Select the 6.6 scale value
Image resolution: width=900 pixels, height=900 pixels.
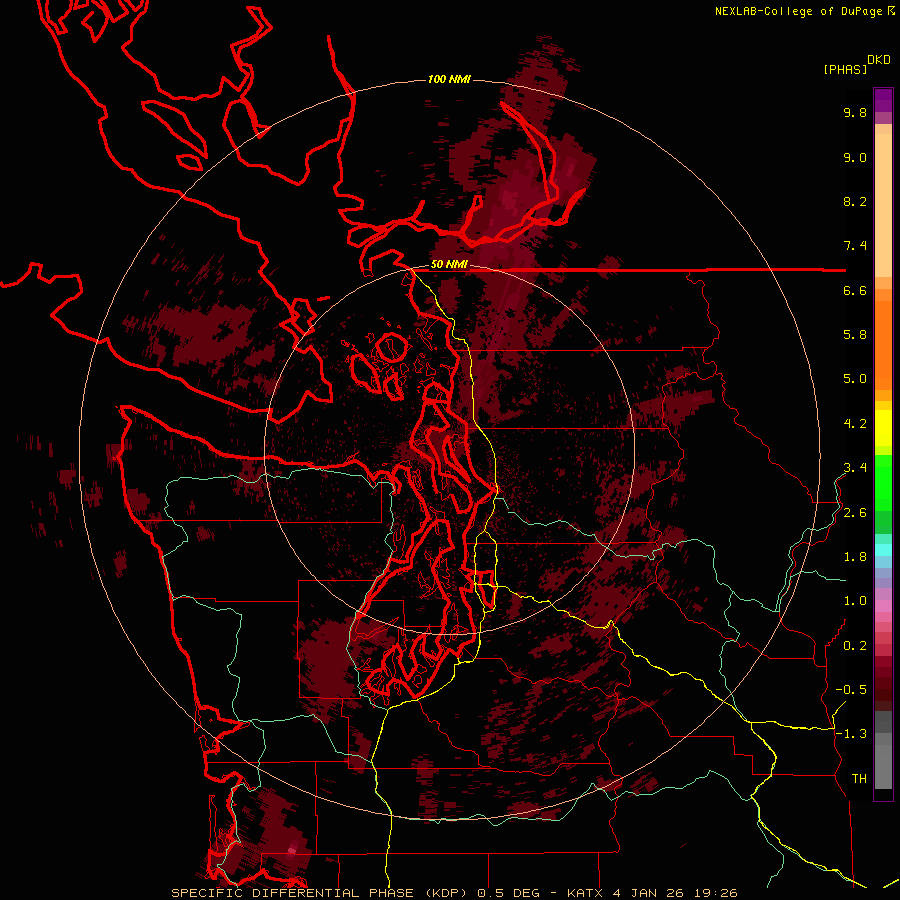855,291
